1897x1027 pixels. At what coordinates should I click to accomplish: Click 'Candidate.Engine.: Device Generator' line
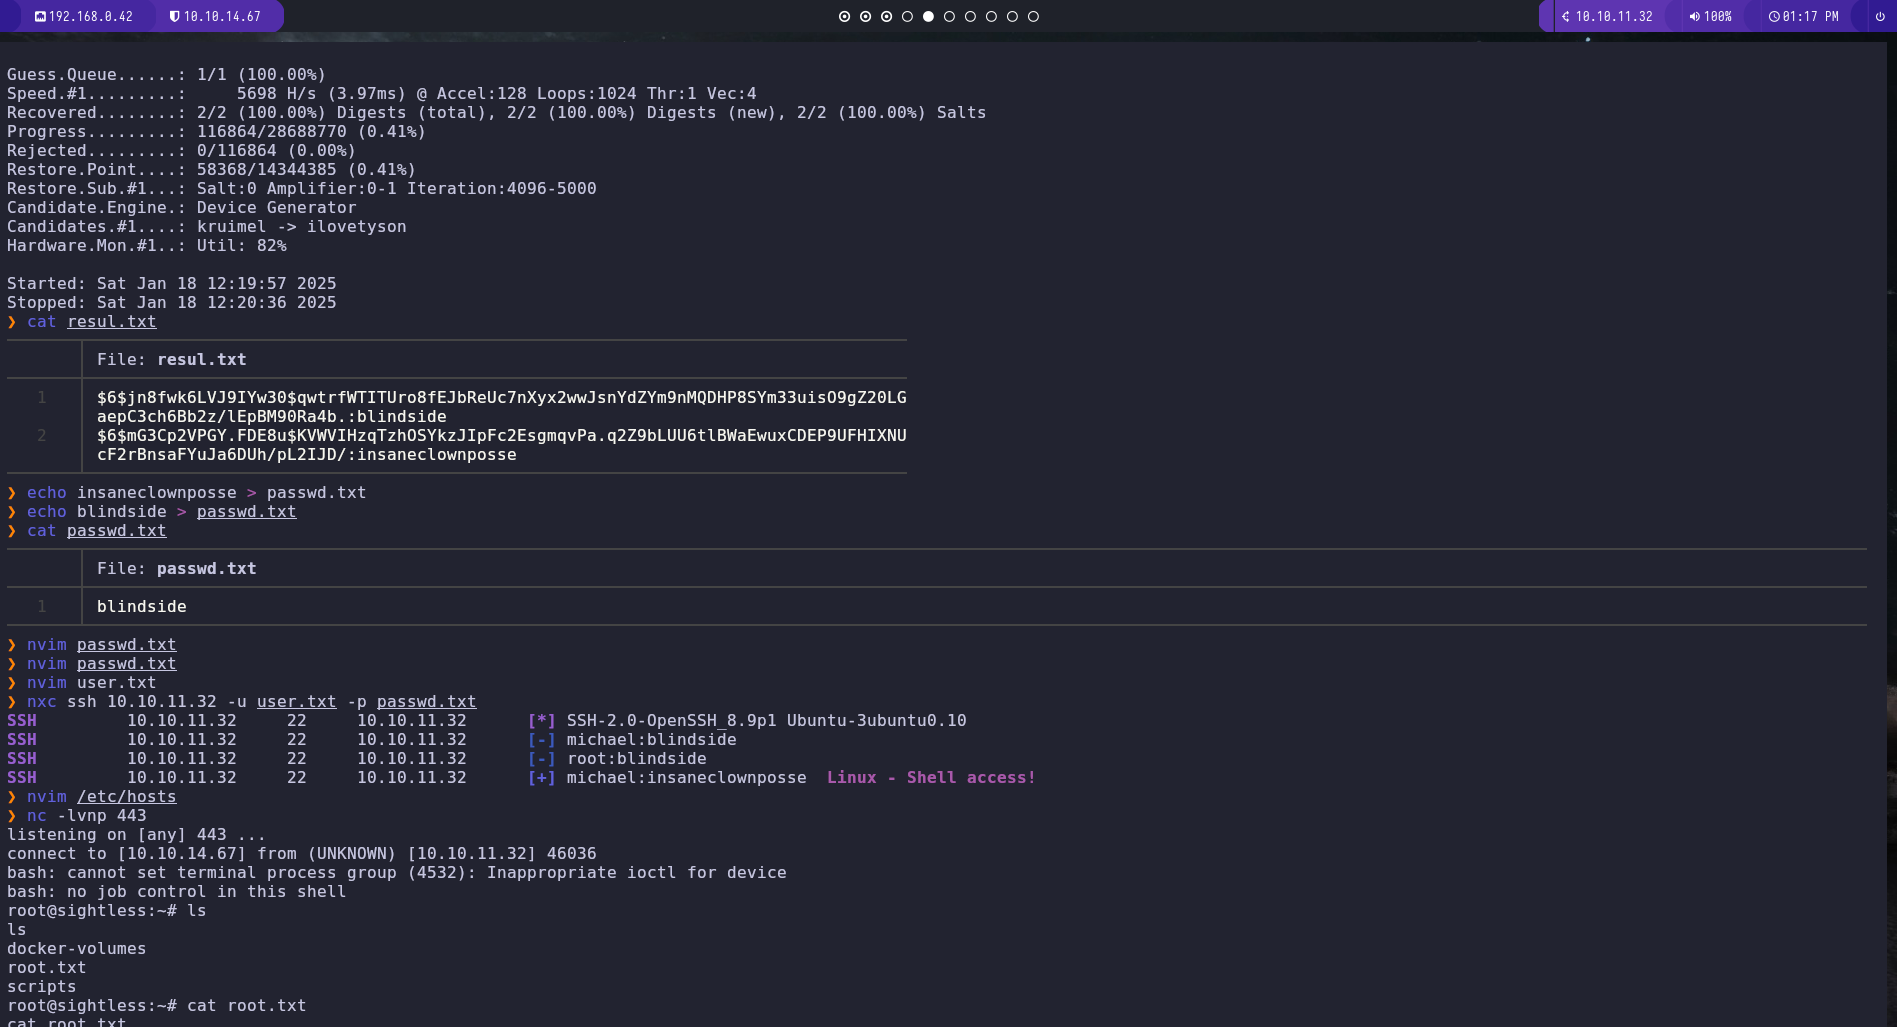click(x=182, y=208)
